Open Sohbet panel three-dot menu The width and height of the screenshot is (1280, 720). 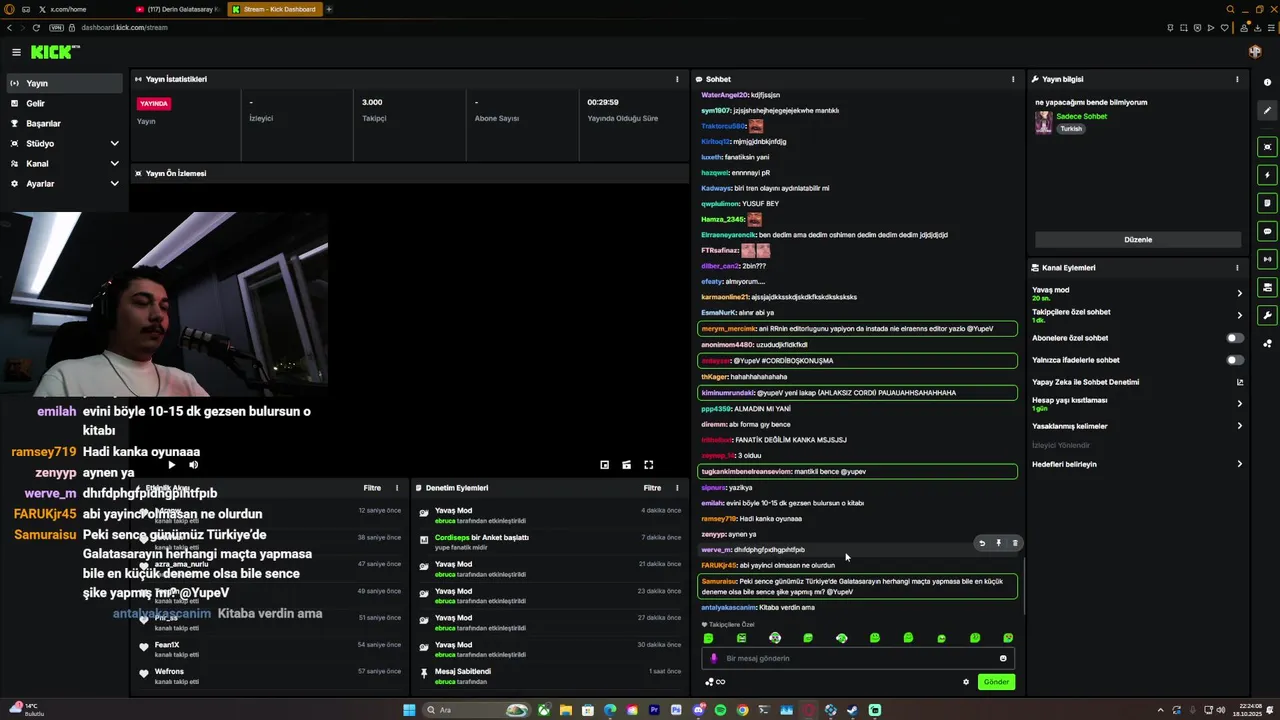click(x=1013, y=79)
